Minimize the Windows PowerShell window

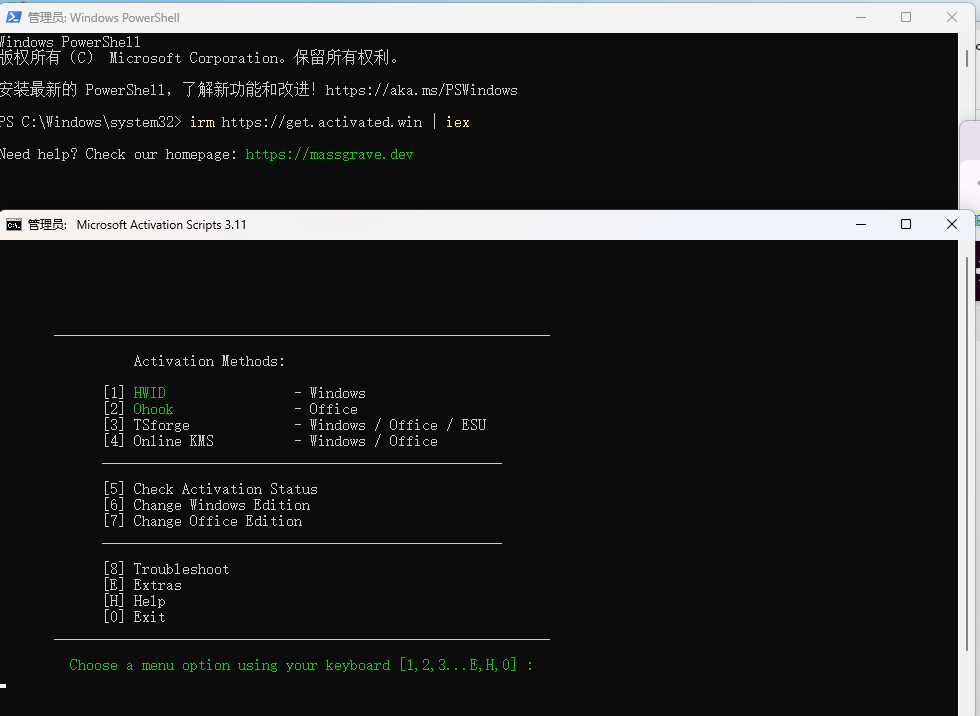(x=861, y=17)
